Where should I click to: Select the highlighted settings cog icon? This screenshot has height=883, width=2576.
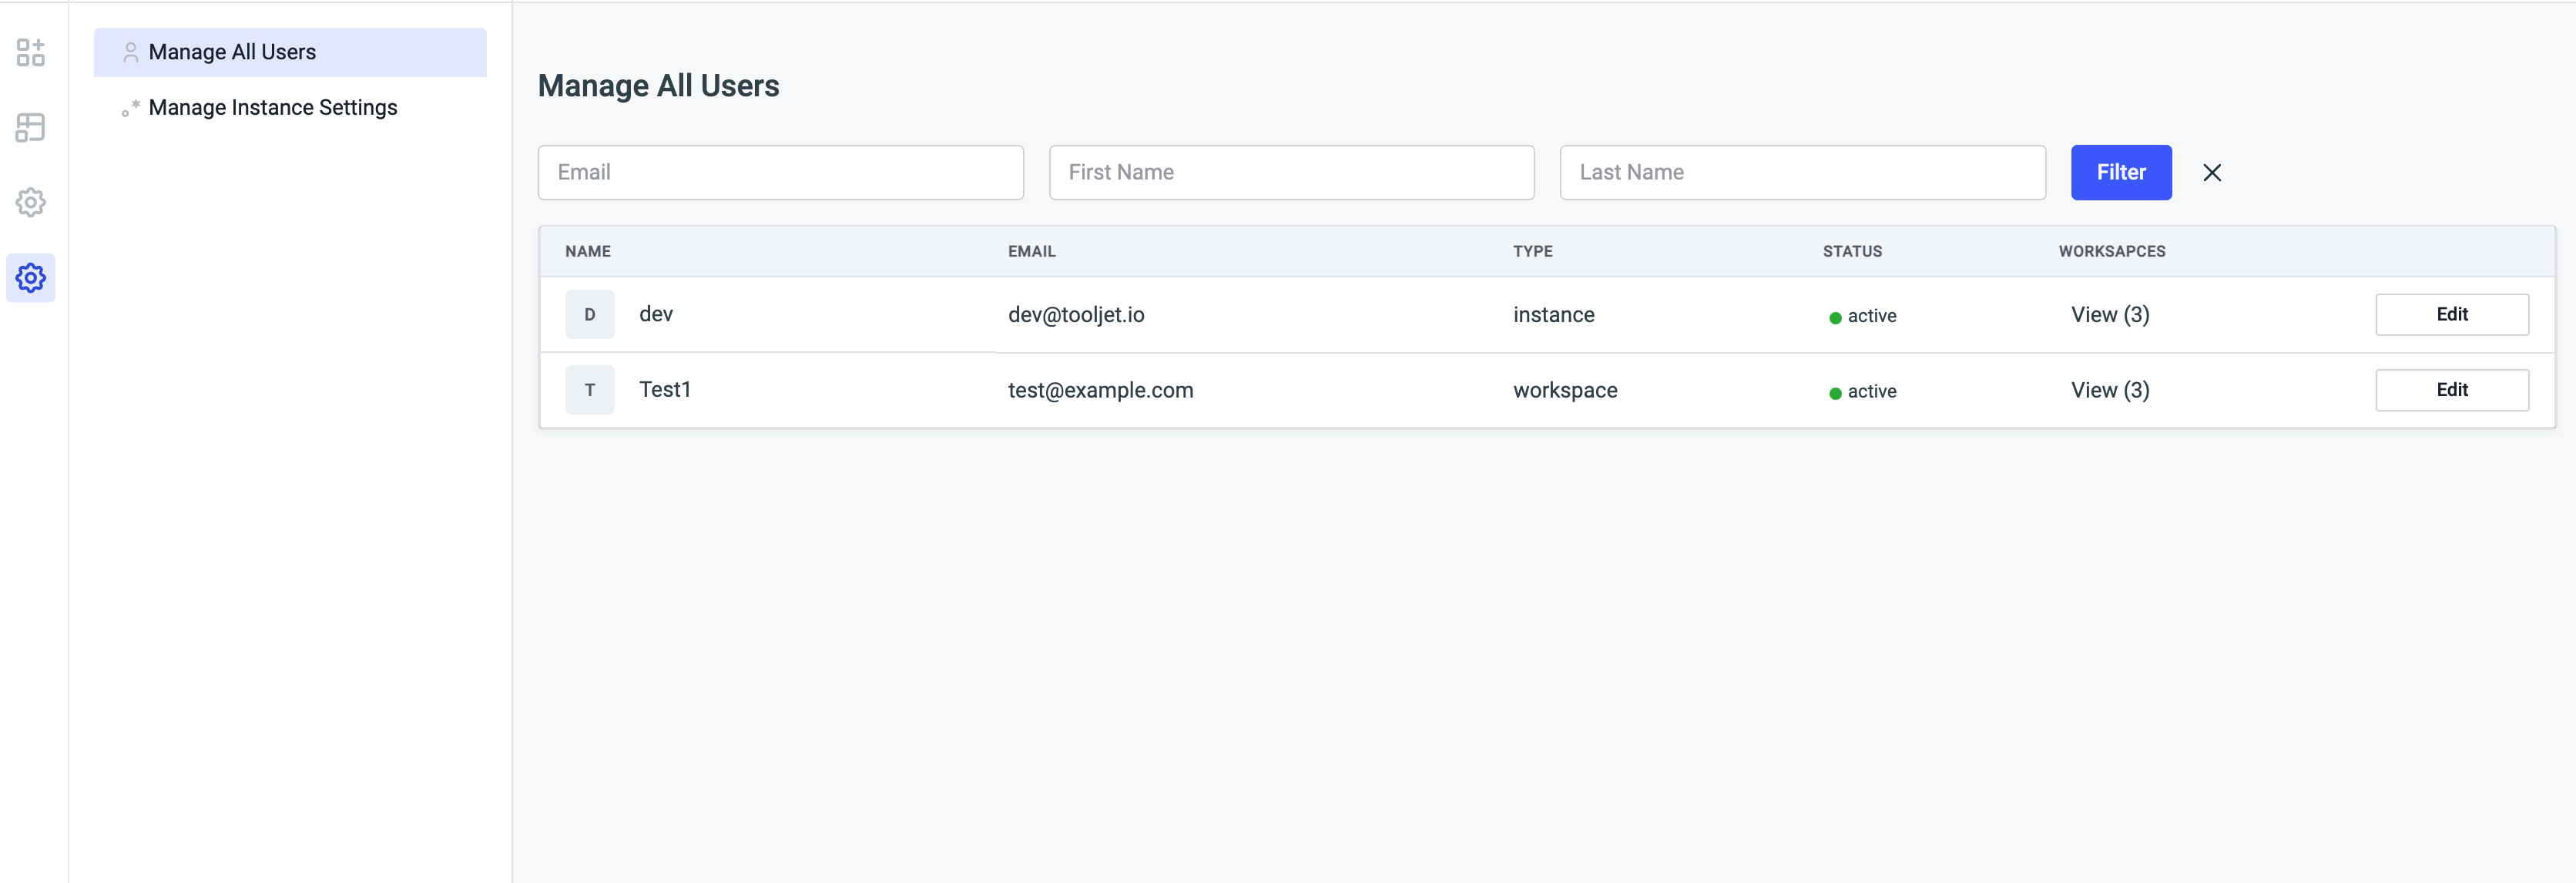[32, 273]
